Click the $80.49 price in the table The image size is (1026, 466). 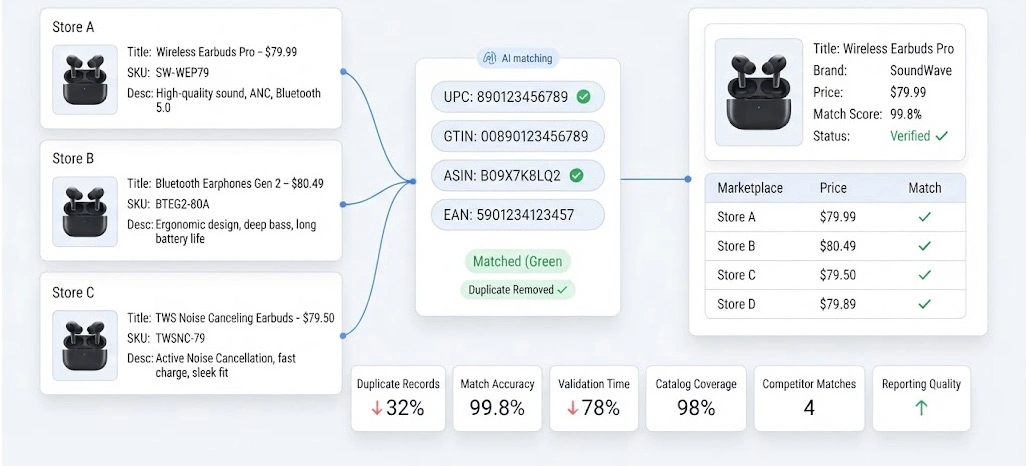(x=838, y=246)
